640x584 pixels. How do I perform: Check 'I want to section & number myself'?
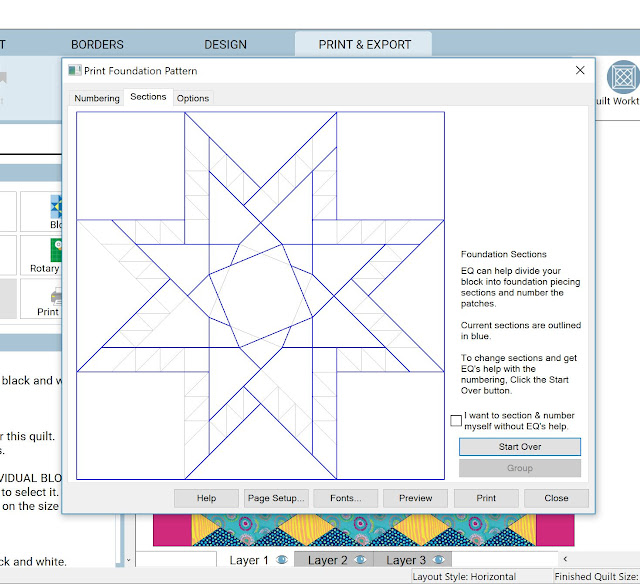(456, 420)
